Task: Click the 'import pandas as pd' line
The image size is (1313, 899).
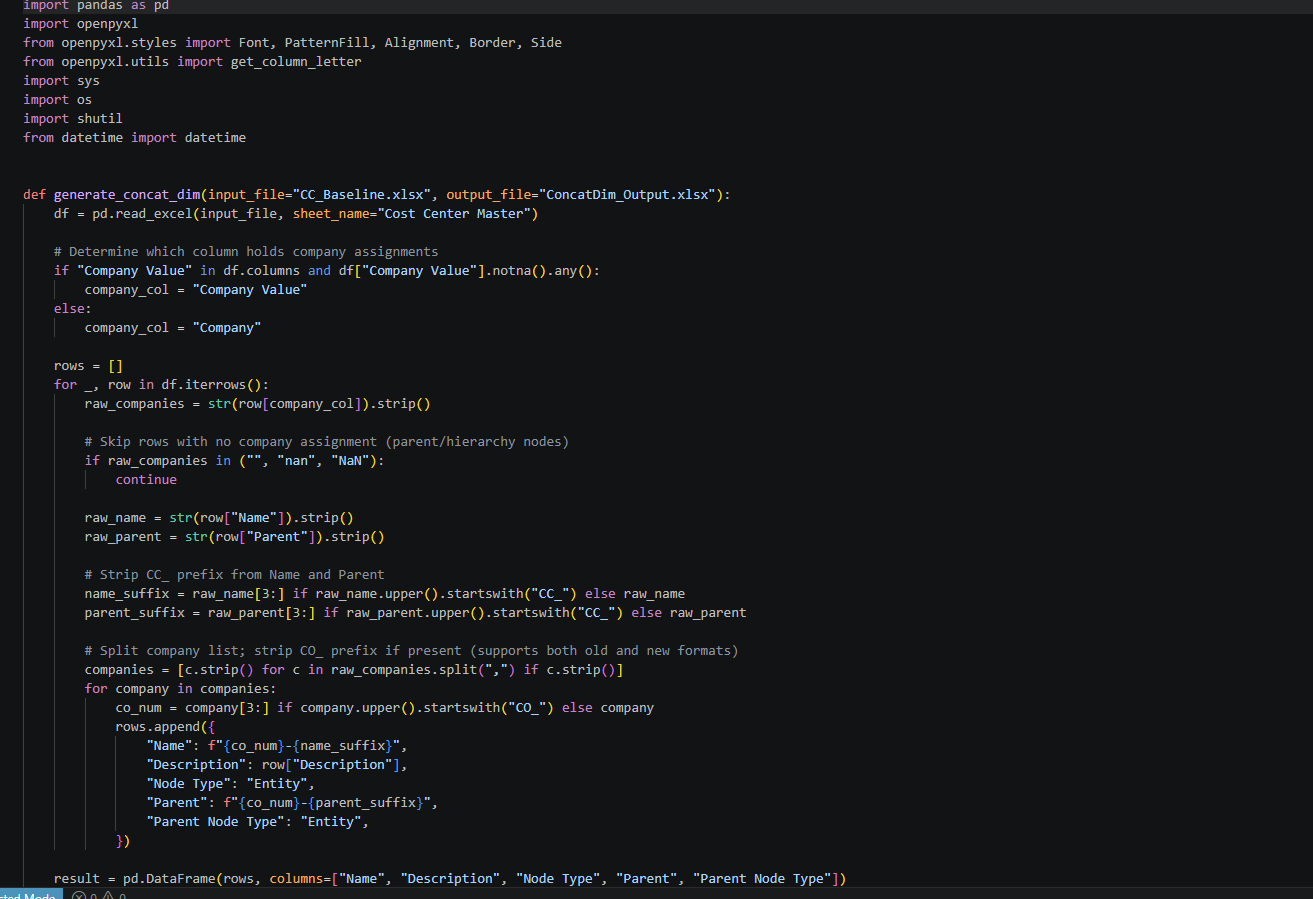Action: coord(96,5)
